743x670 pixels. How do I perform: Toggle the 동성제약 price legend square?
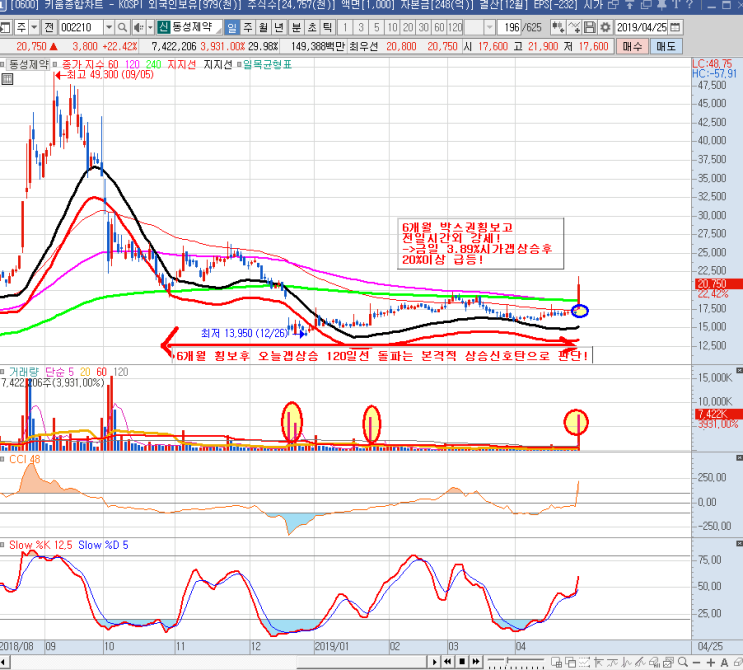[2, 64]
